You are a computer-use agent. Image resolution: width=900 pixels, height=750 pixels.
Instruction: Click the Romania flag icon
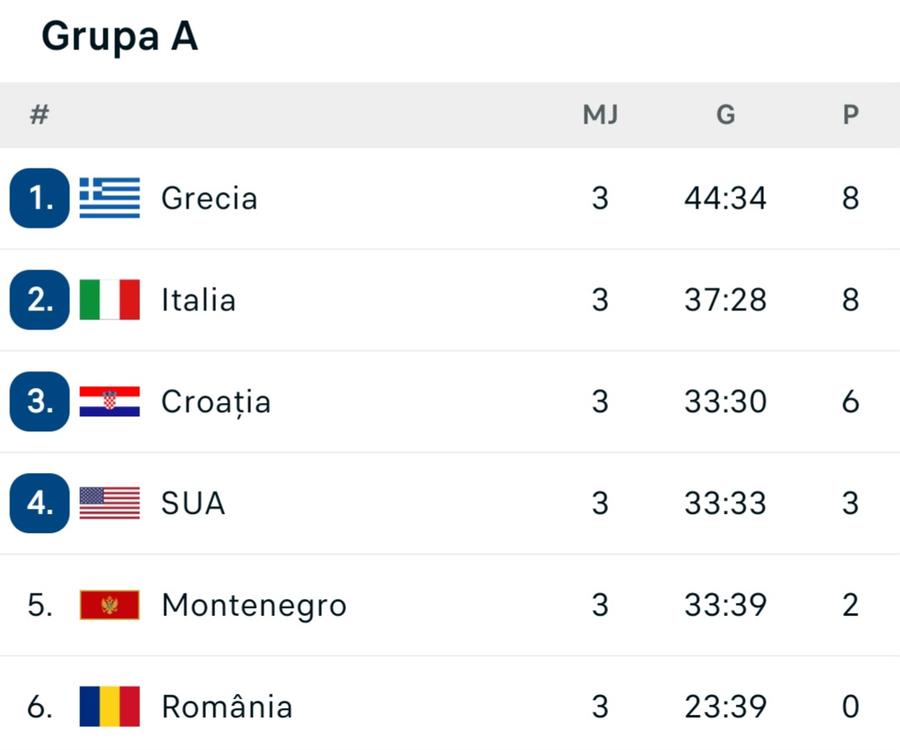[110, 706]
